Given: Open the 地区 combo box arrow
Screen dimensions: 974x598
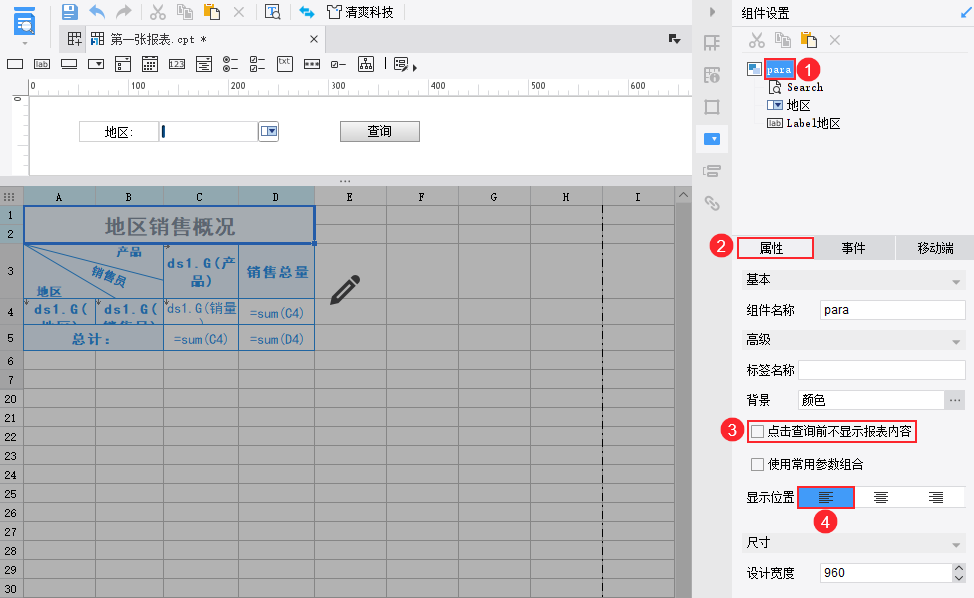Looking at the screenshot, I should pyautogui.click(x=268, y=131).
